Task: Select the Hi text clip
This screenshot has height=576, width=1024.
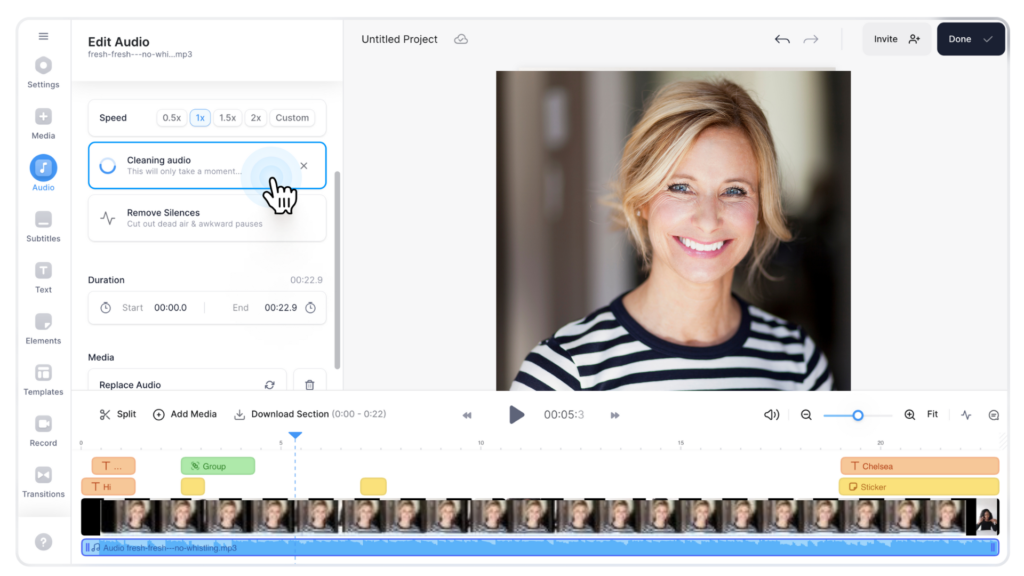Action: point(108,487)
